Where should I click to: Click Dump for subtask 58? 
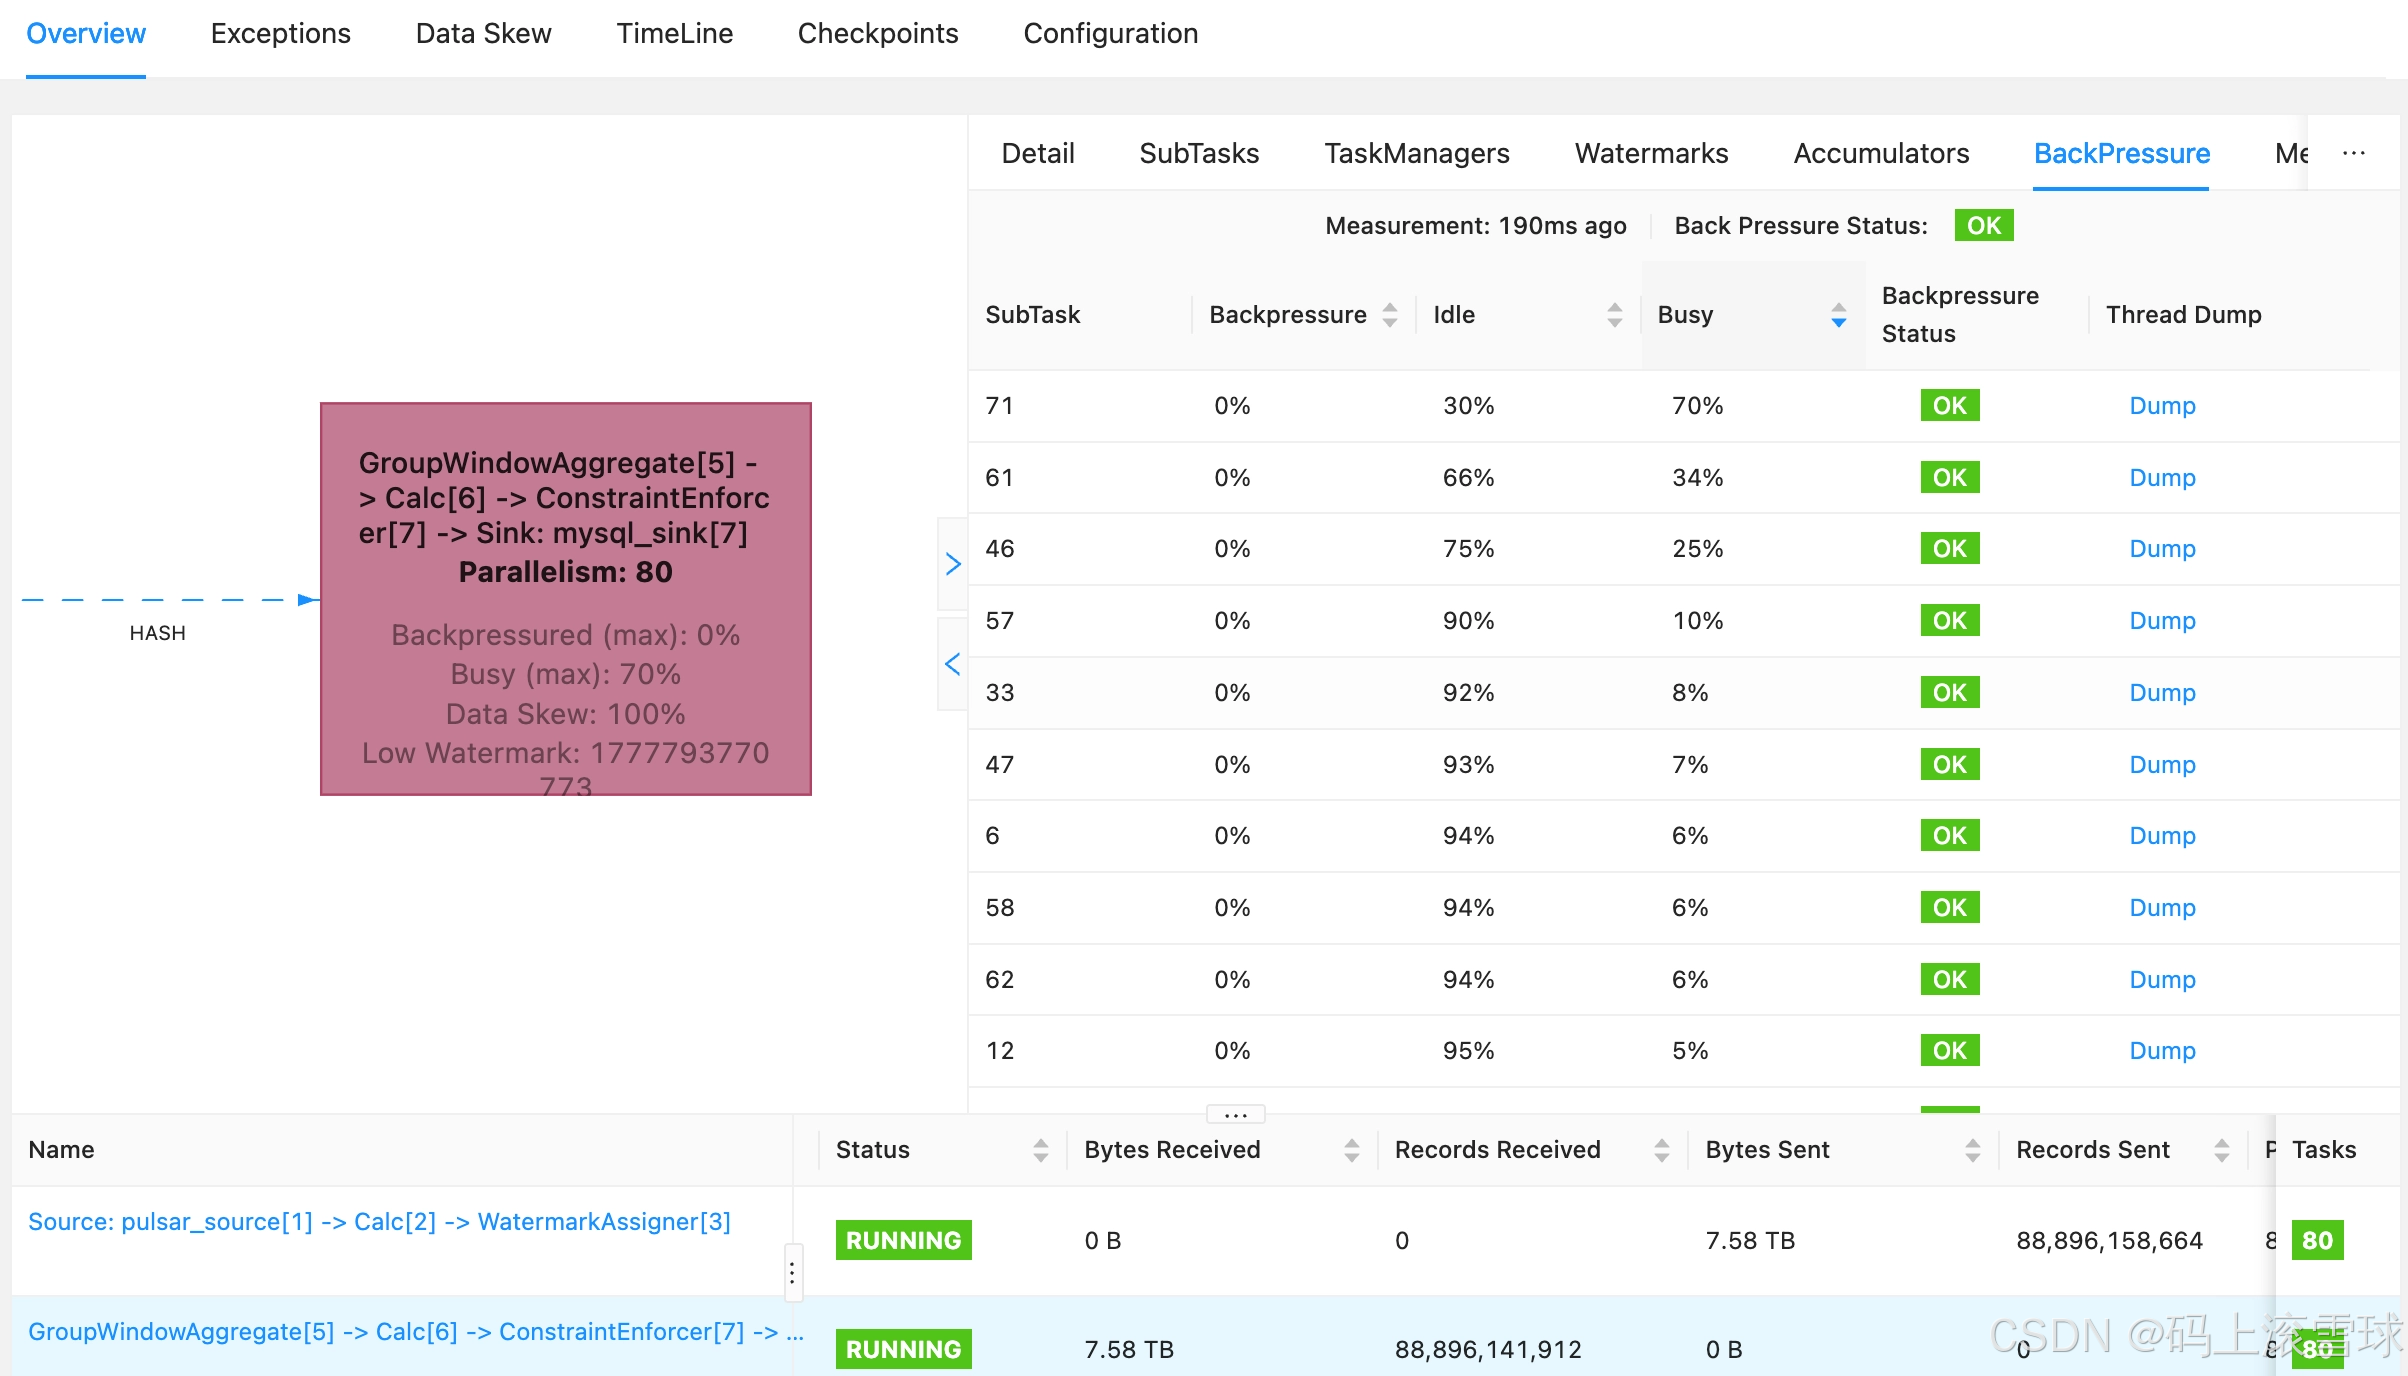click(2163, 908)
